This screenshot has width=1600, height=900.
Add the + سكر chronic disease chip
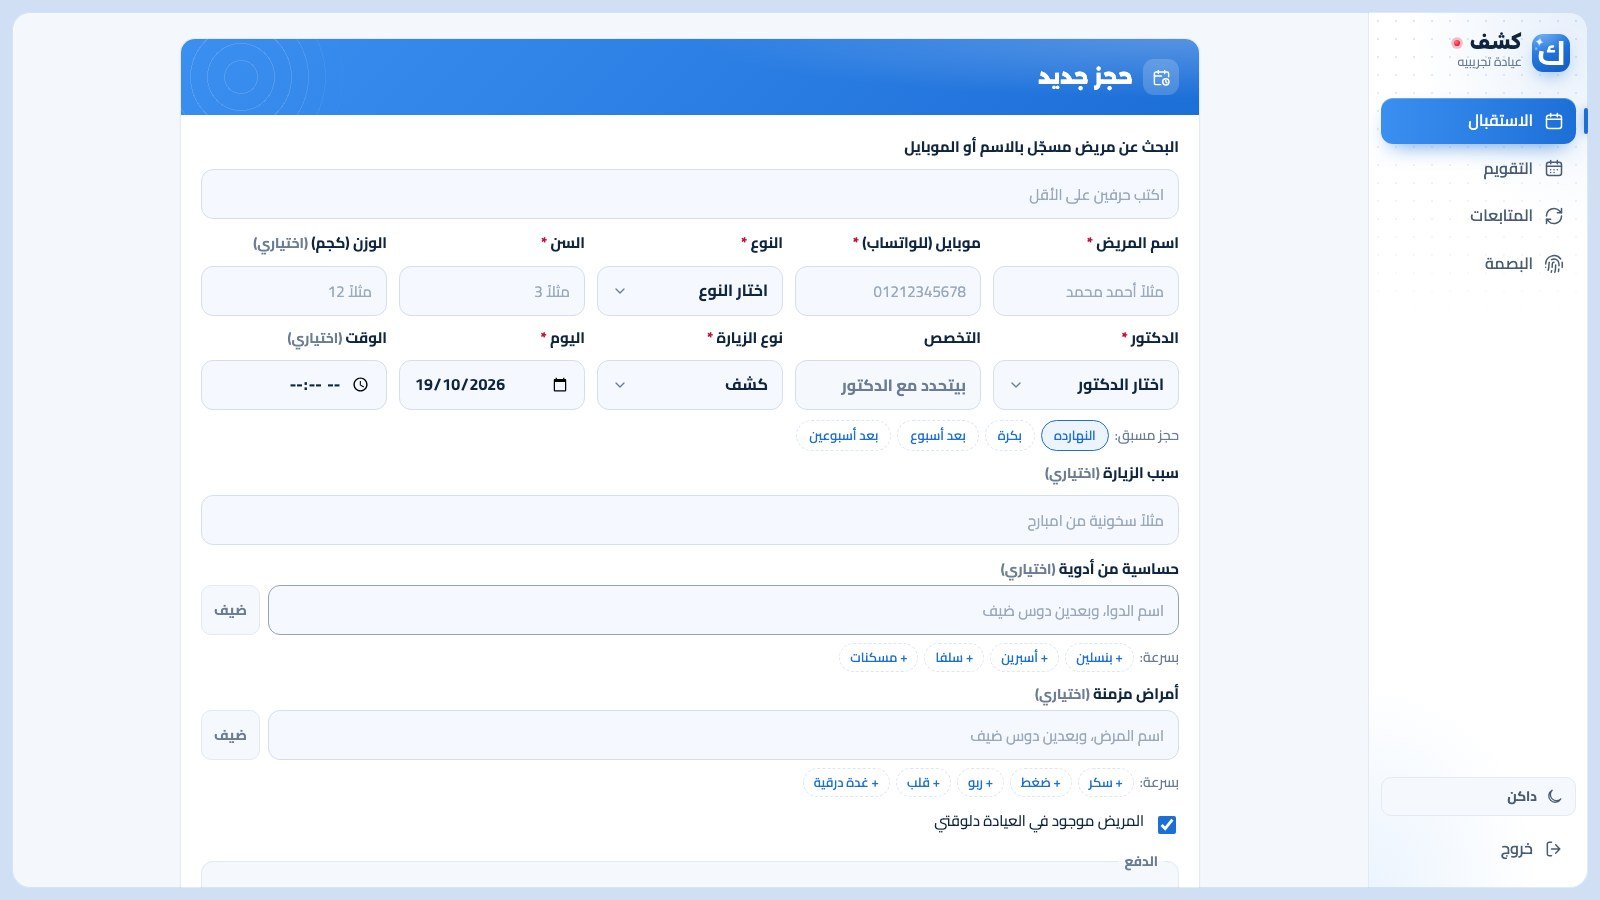(1106, 783)
